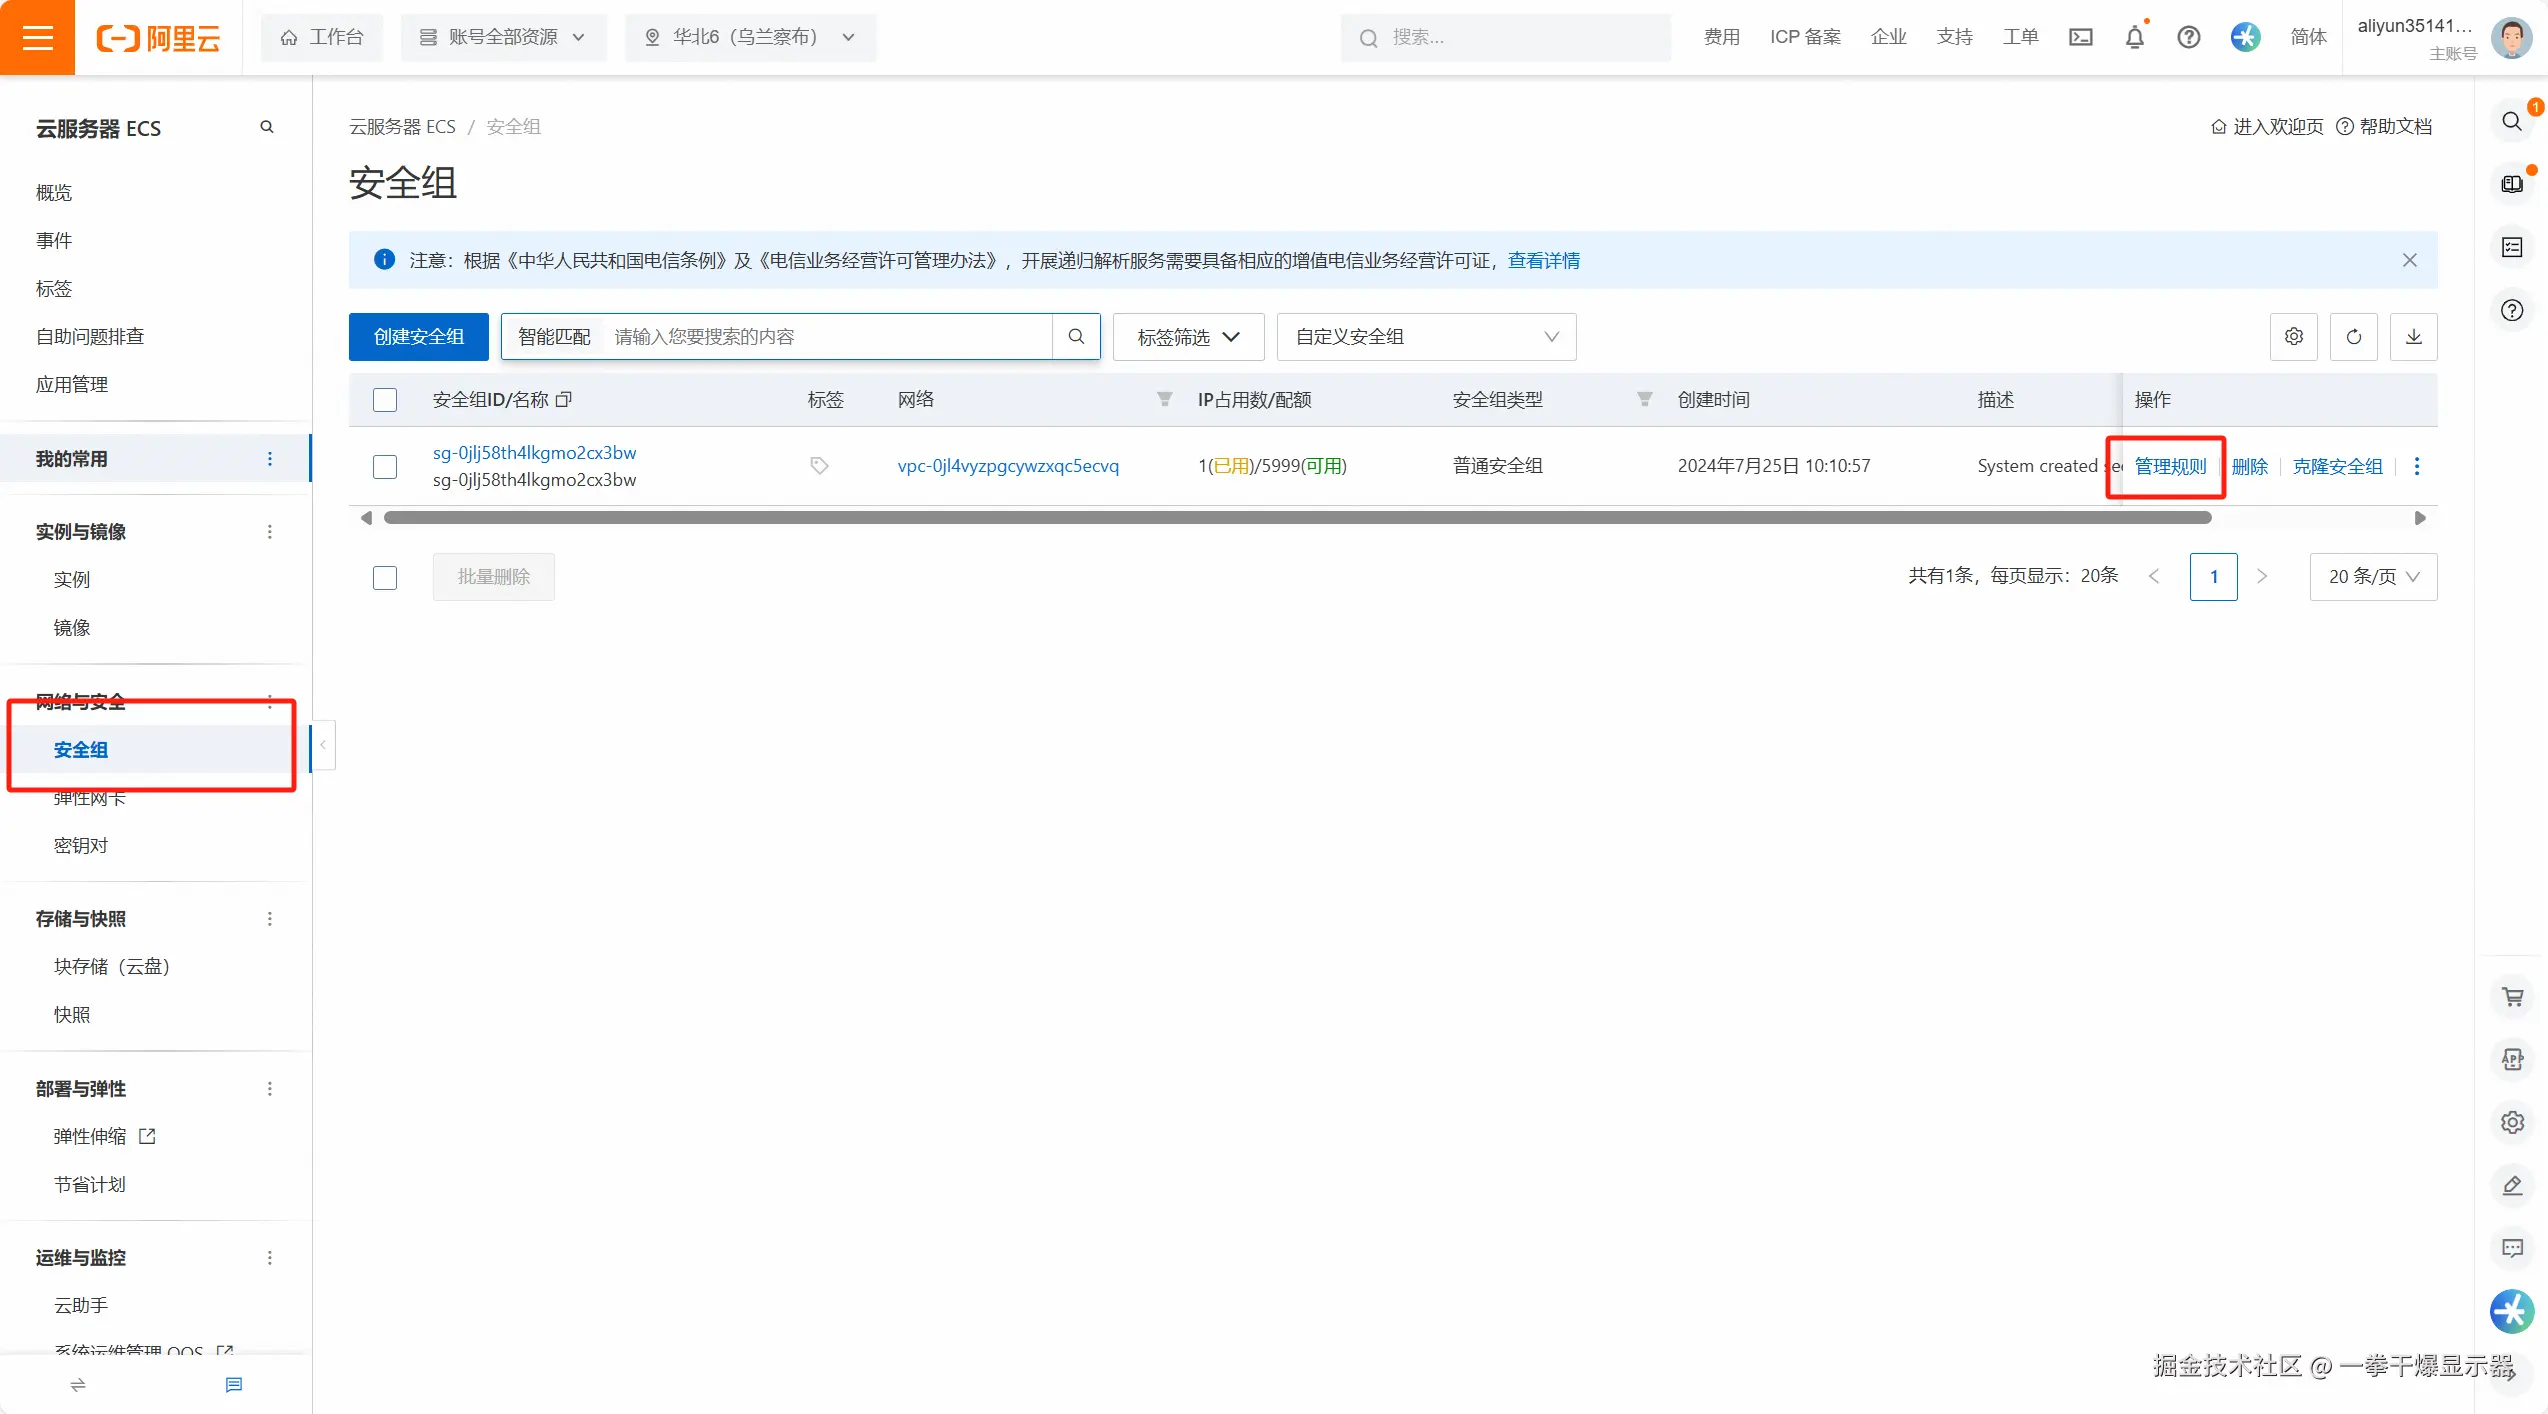The height and width of the screenshot is (1414, 2548).
Task: Click the horizontal scrollbar under the table
Action: pos(1297,518)
